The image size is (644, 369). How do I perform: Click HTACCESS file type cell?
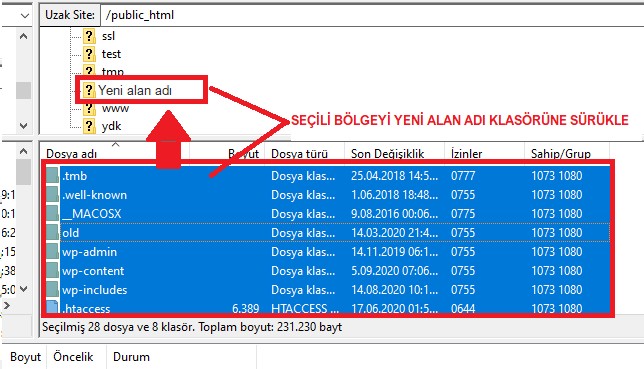[305, 308]
